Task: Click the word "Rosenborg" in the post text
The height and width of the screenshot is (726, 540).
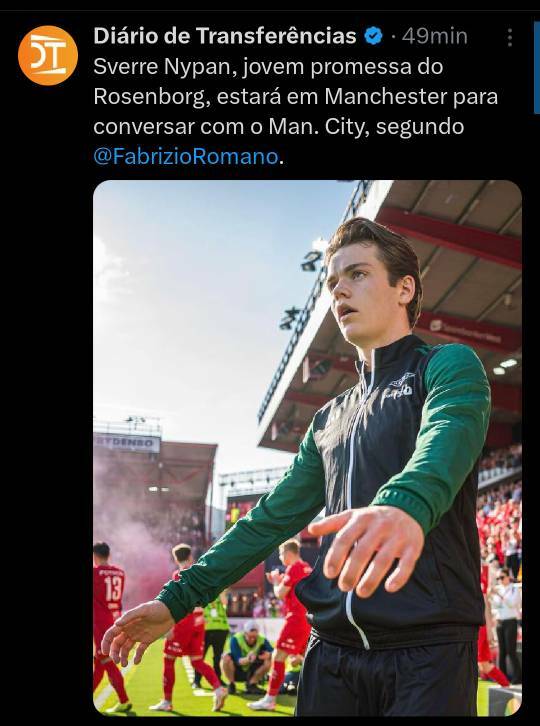Action: click(149, 97)
